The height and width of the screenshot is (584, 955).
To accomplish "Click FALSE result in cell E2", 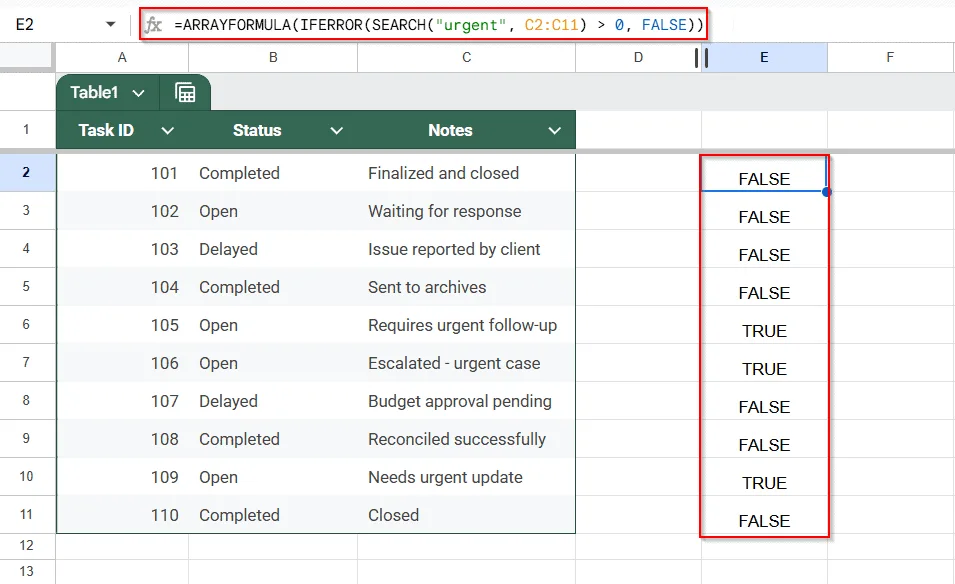I will (x=764, y=173).
